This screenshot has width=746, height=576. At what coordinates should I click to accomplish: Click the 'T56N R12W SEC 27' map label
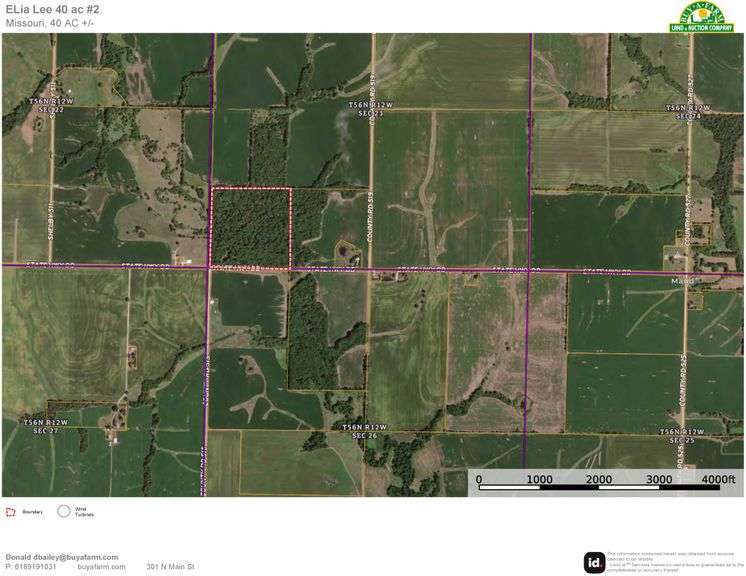[x=46, y=426]
